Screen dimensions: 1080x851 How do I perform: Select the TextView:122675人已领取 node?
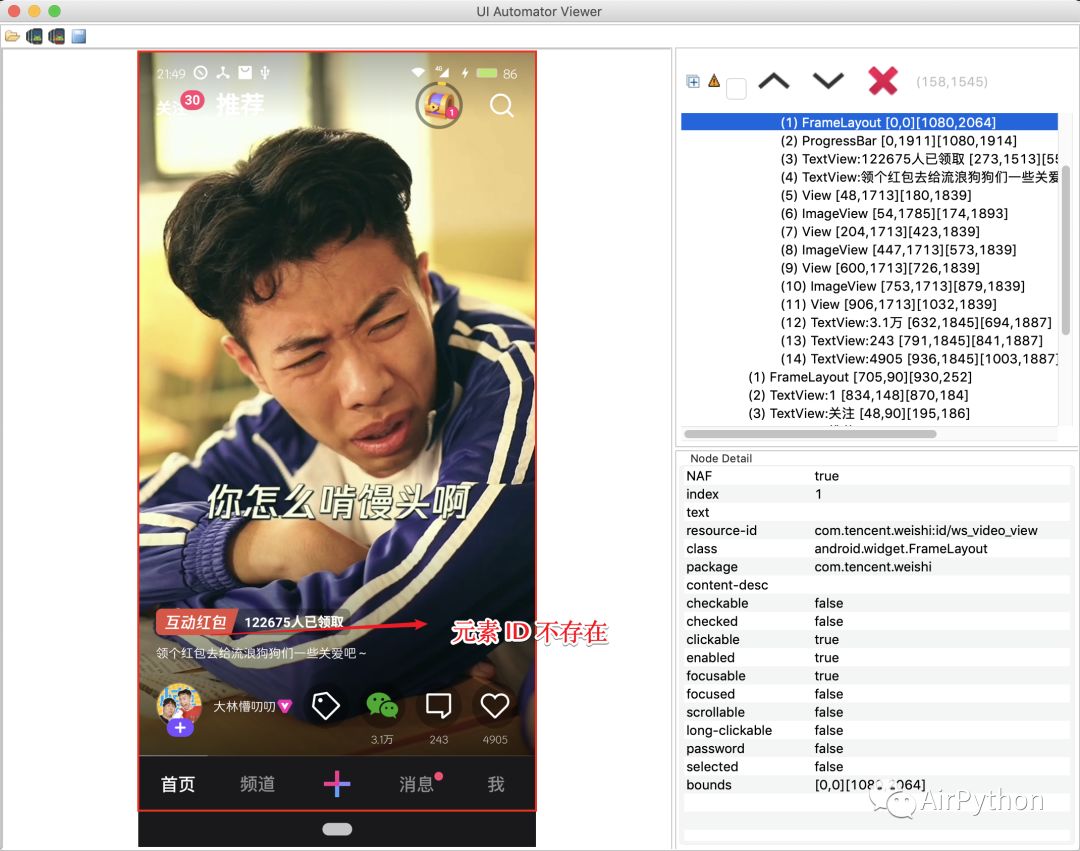pos(919,159)
